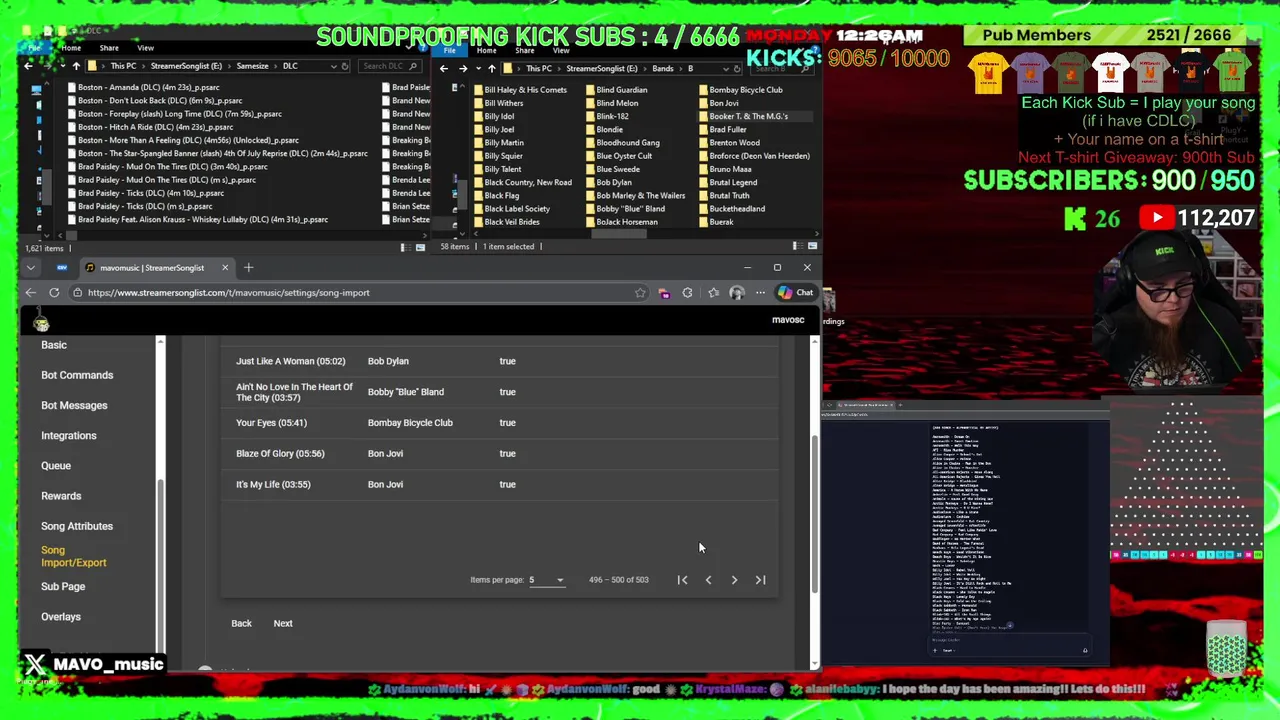The image size is (1280, 720).
Task: Go back using the browser back arrow
Action: click(31, 293)
